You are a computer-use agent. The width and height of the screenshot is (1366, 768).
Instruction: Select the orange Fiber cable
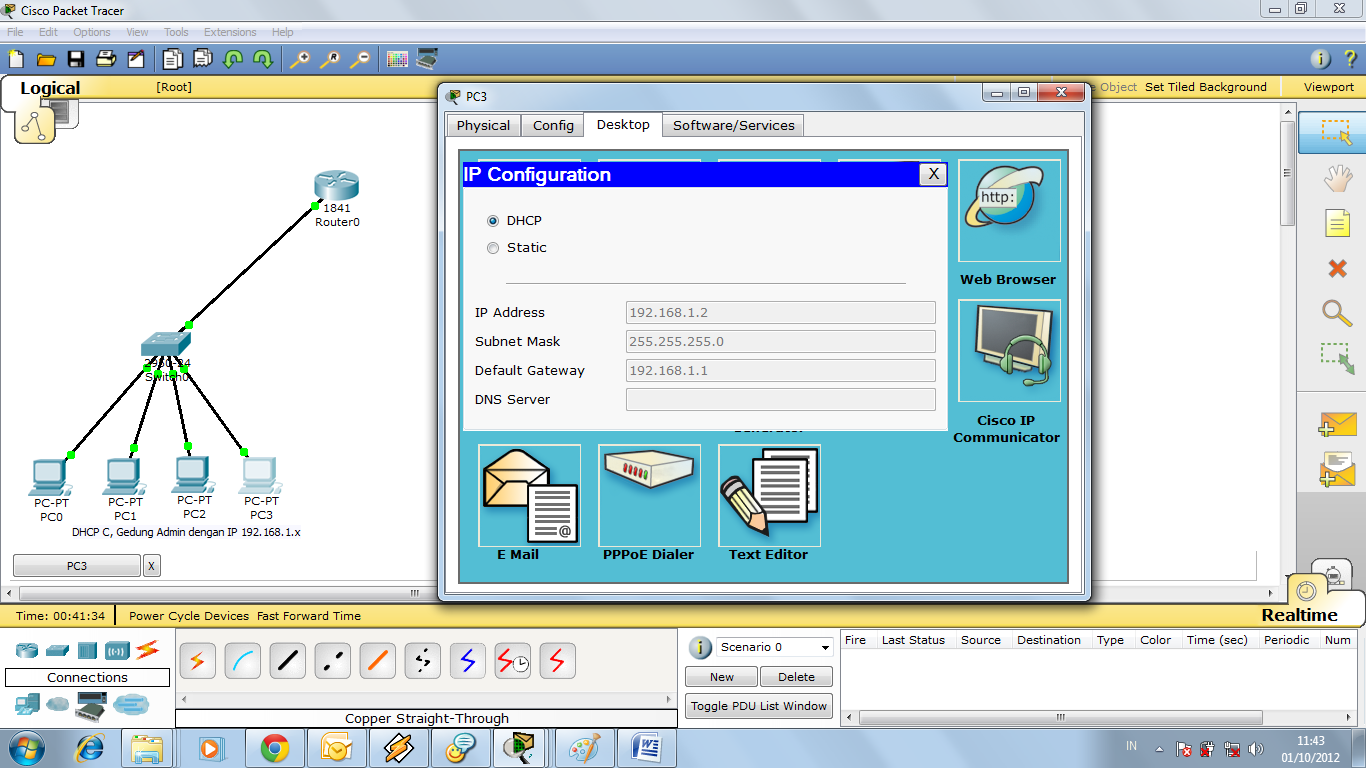pyautogui.click(x=377, y=661)
